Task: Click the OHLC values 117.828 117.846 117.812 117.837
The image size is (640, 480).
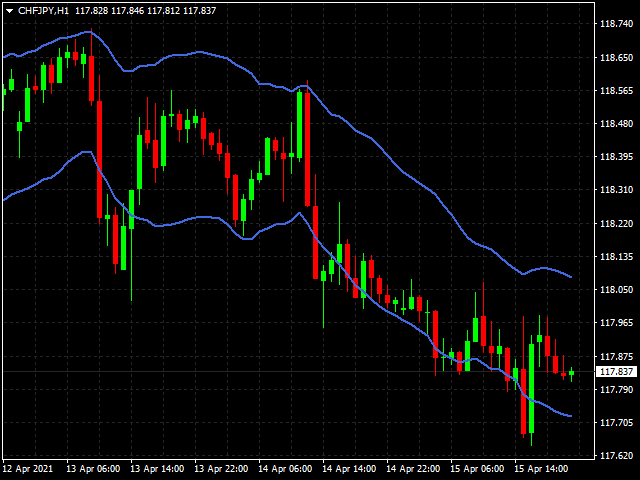Action: point(146,11)
